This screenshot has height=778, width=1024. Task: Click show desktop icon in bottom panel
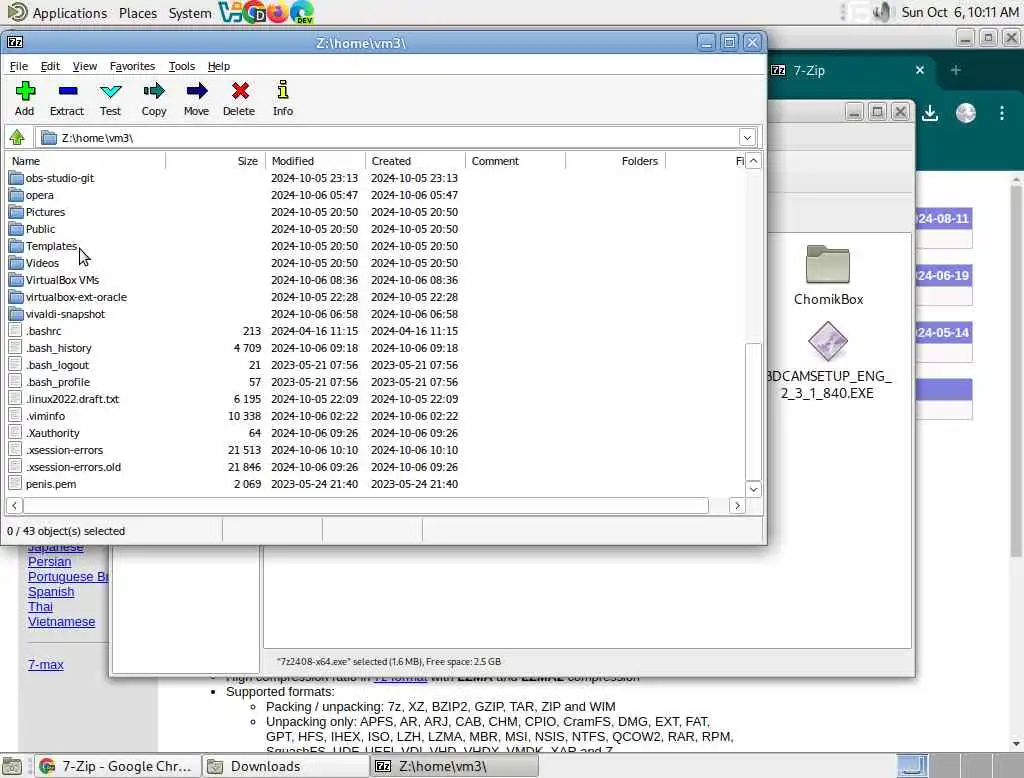tap(12, 766)
